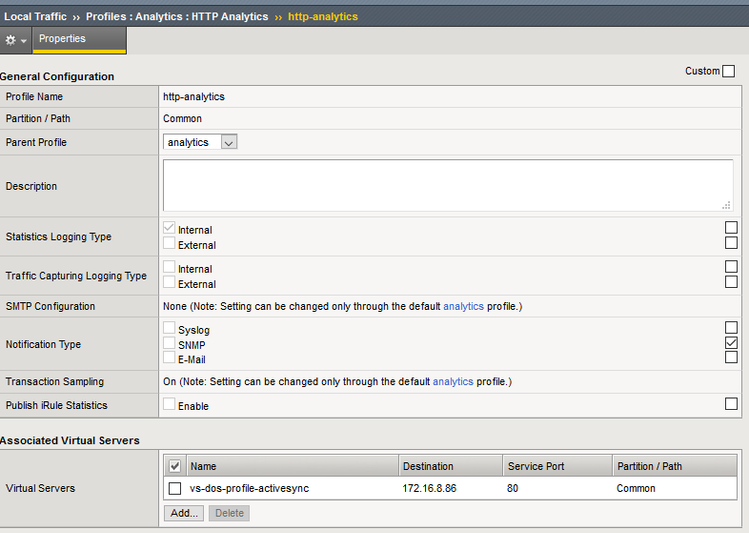Open analytics link in SMTP Configuration note
This screenshot has height=533, width=749.
pyautogui.click(x=463, y=306)
